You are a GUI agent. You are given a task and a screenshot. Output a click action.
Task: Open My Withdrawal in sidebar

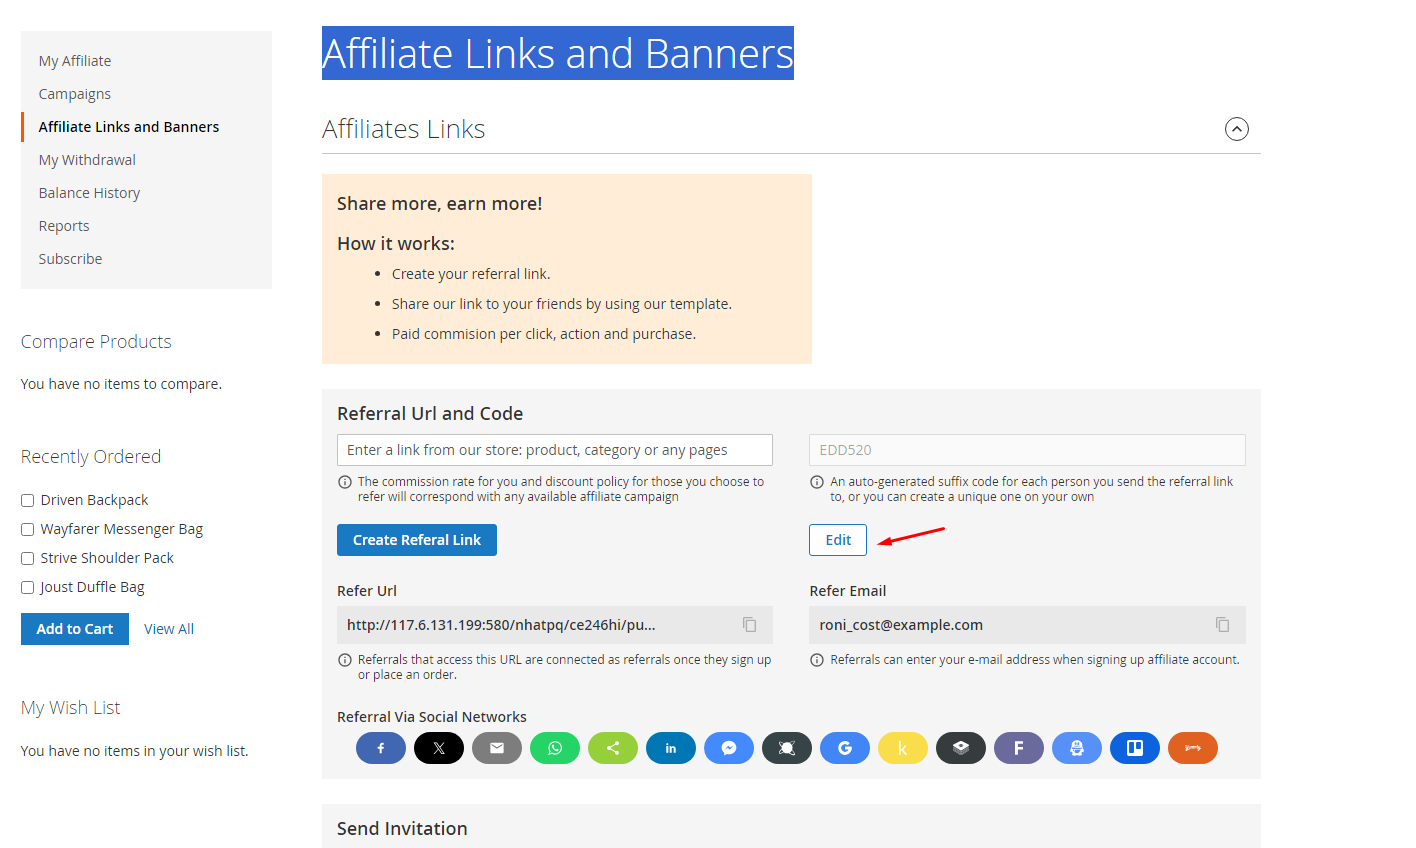(87, 160)
